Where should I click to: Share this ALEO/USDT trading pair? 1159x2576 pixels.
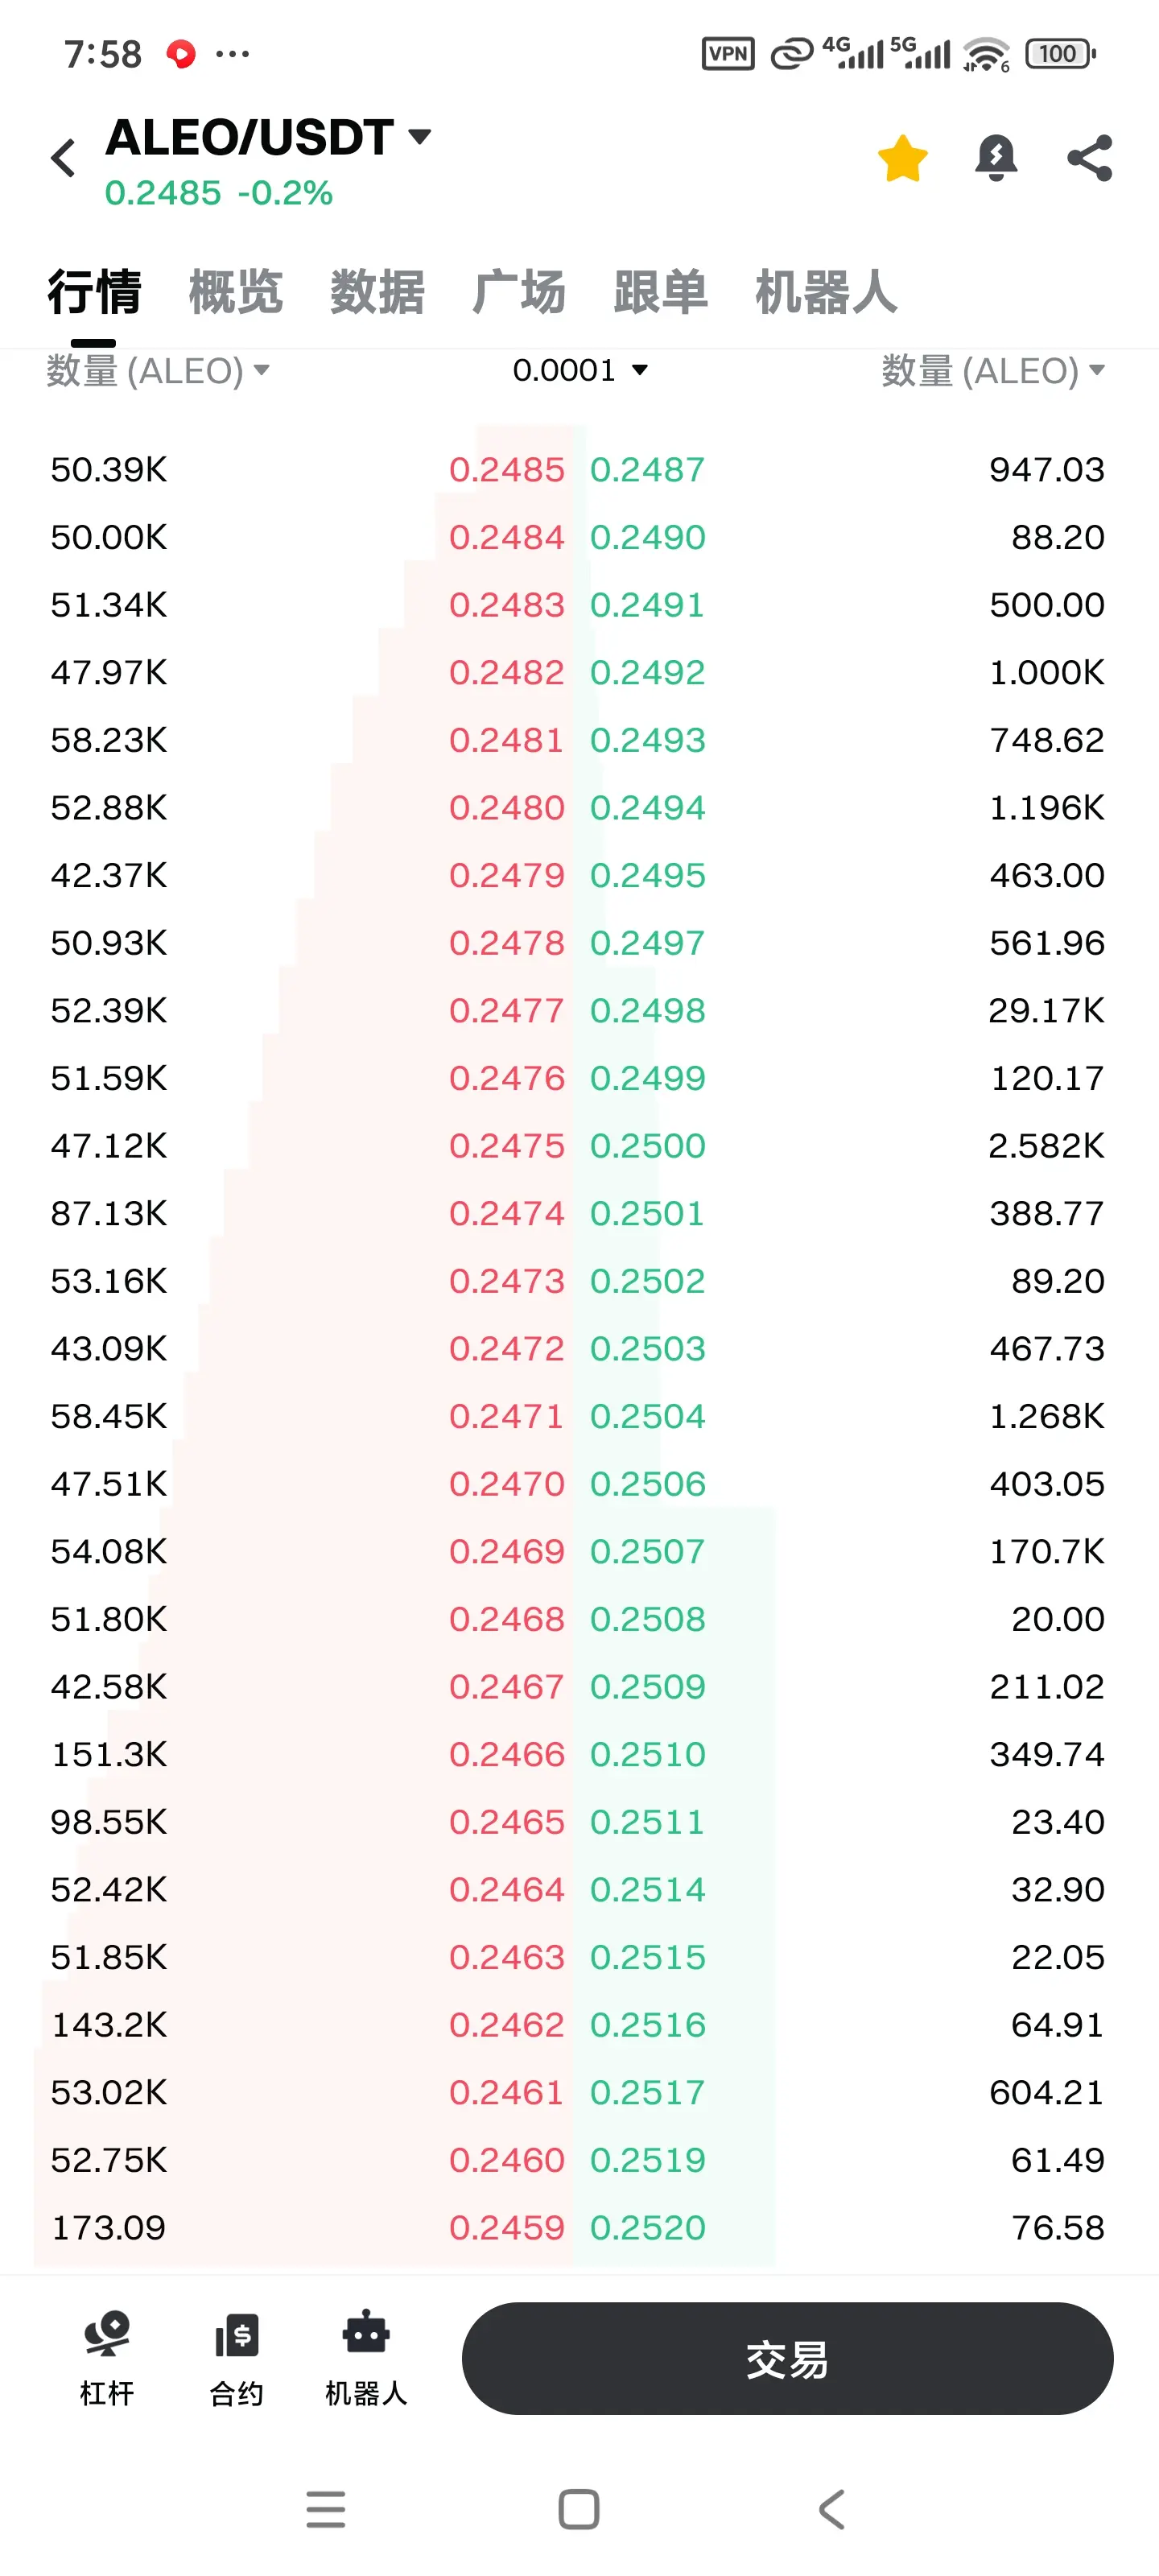[1089, 158]
